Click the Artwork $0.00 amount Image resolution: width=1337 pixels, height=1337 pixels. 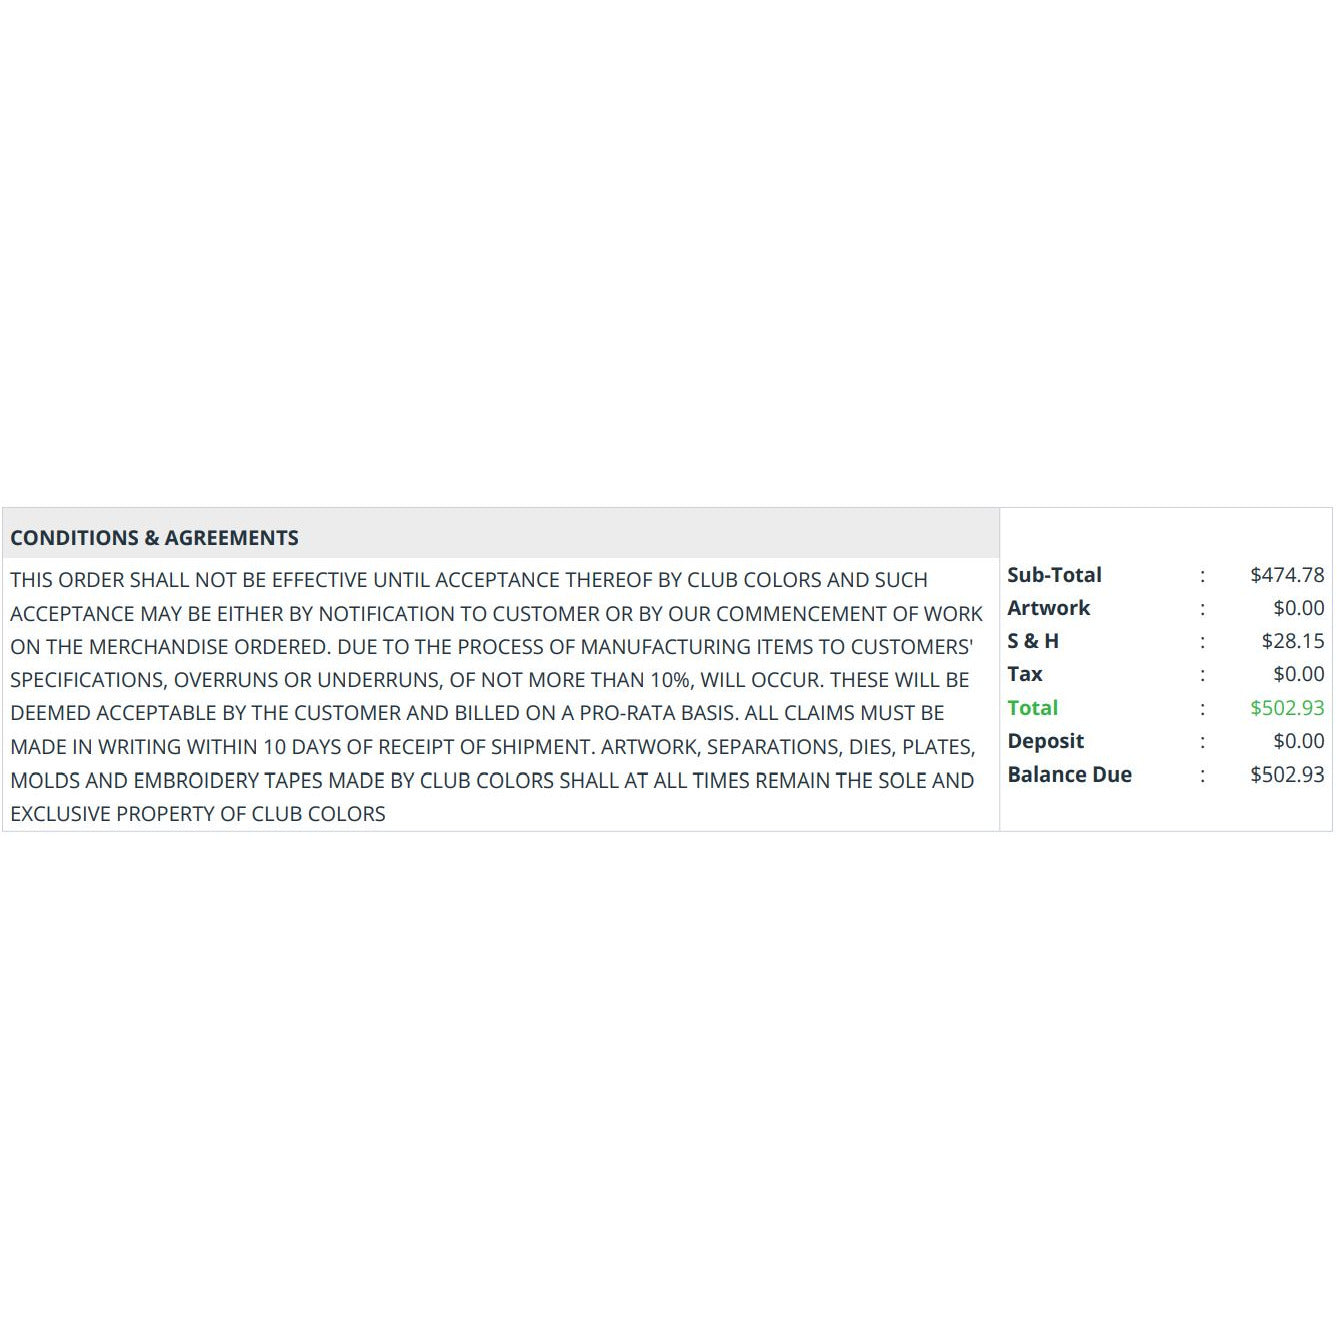pyautogui.click(x=1298, y=608)
